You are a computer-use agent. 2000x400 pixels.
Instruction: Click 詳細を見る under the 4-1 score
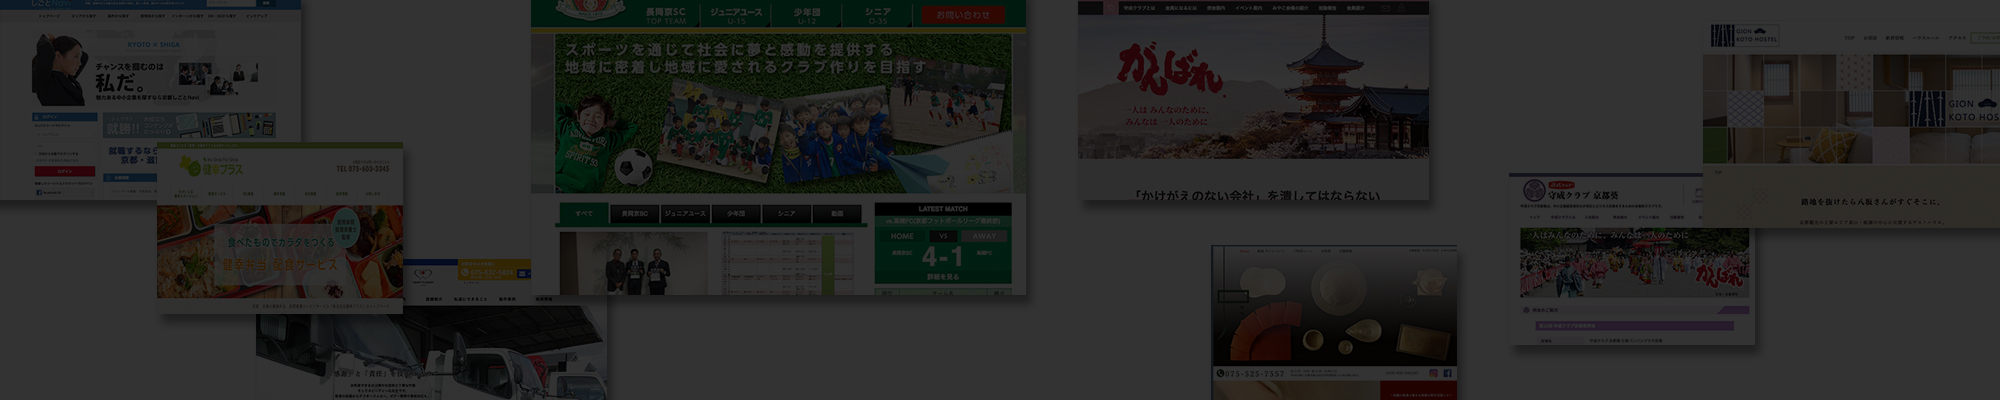(x=943, y=276)
